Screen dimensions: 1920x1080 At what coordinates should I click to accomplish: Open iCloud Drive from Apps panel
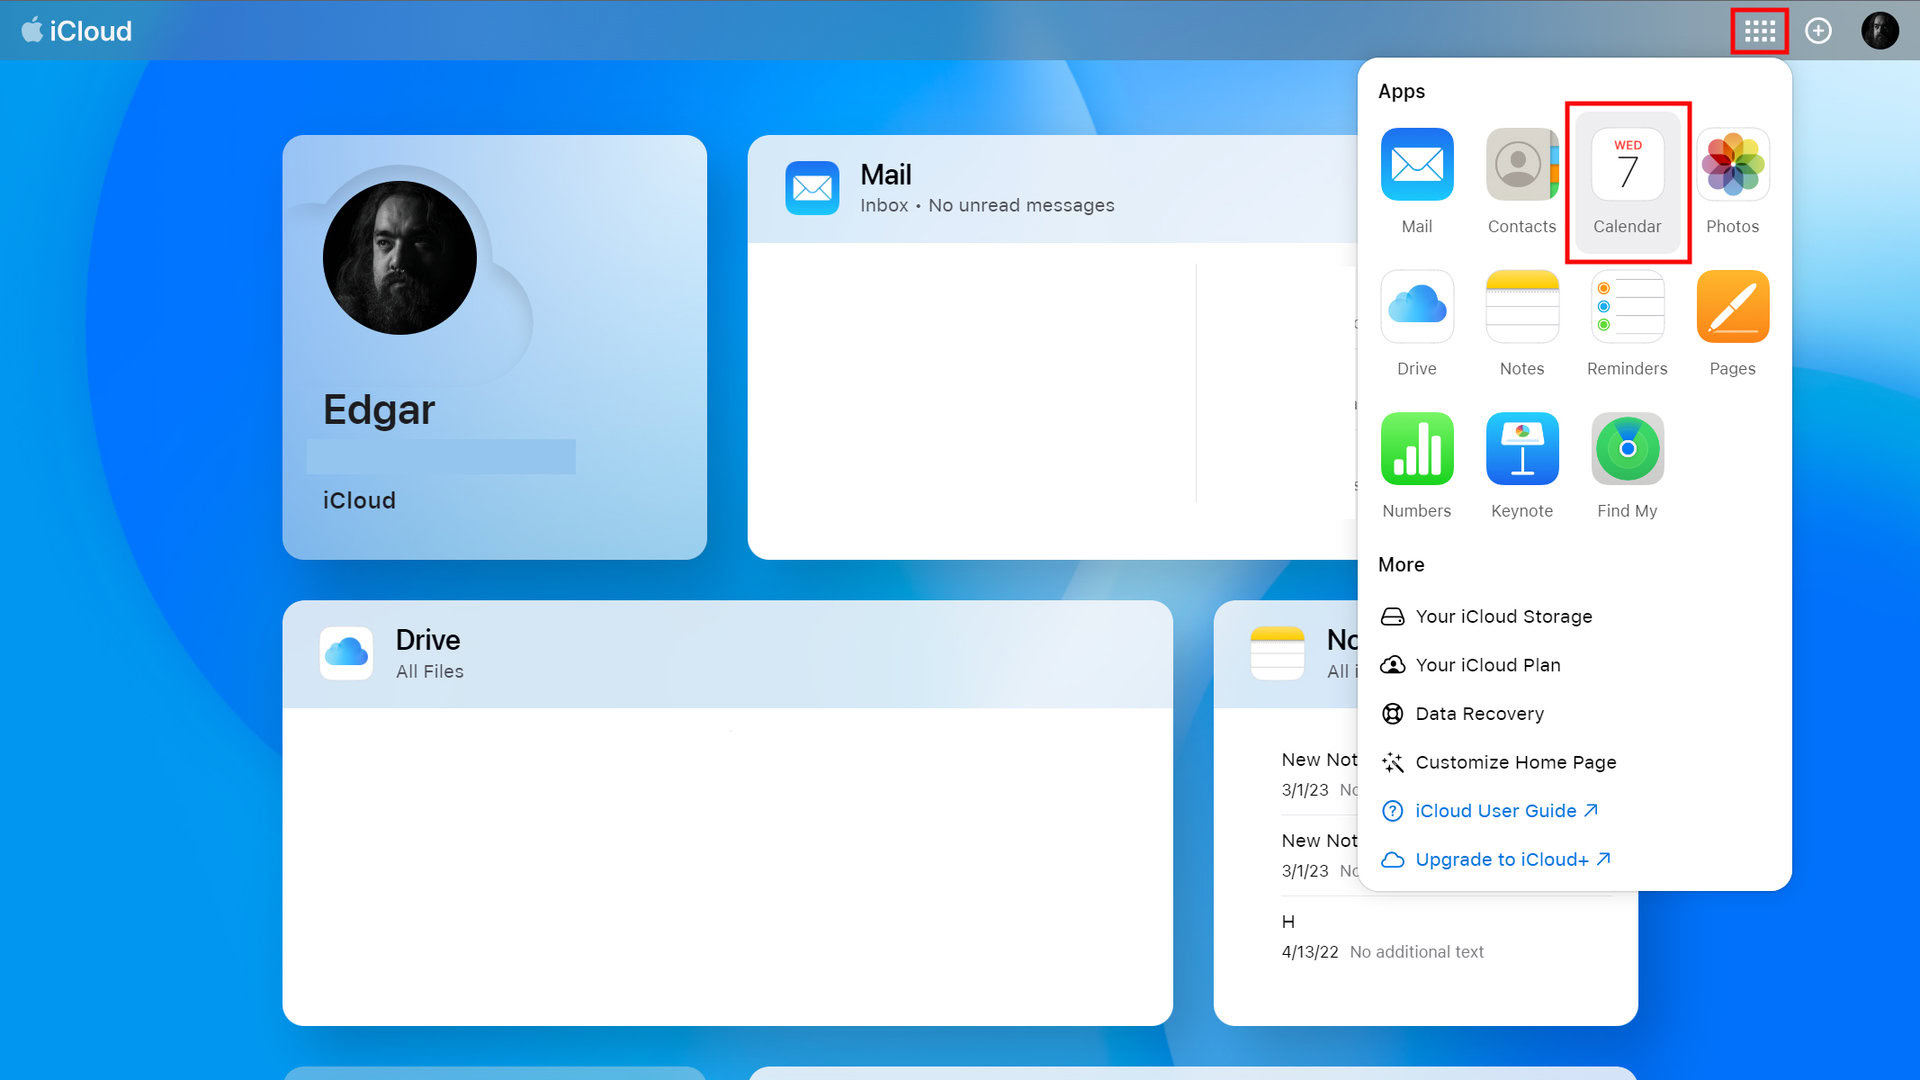1416,307
